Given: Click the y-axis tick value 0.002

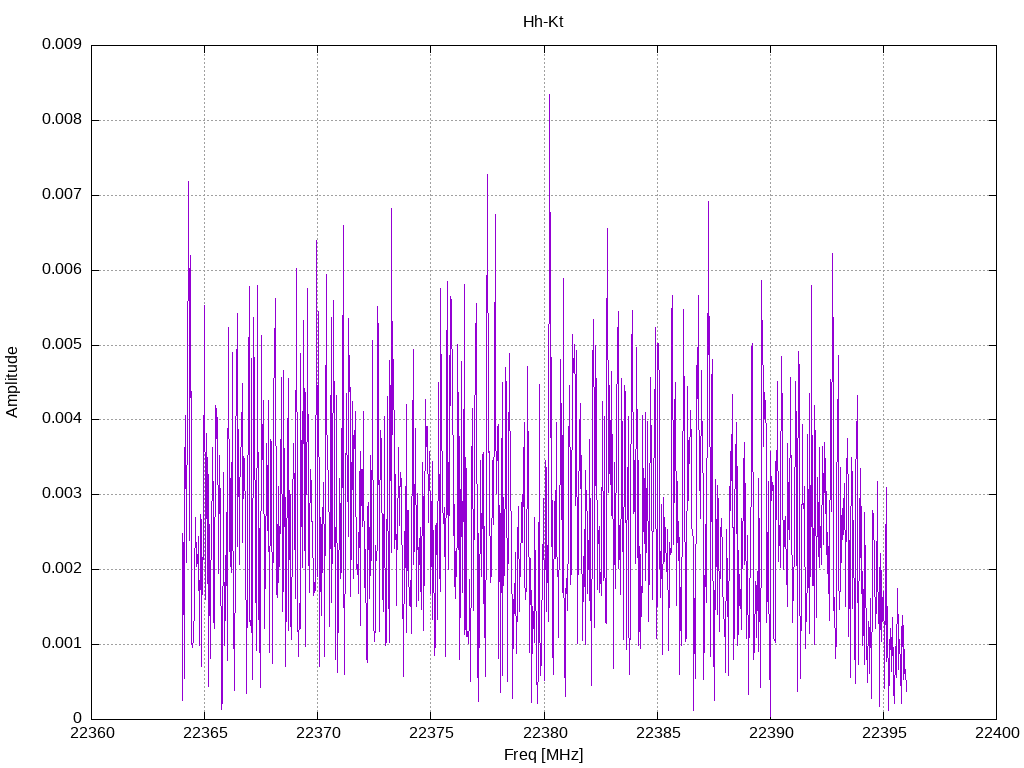Looking at the screenshot, I should pyautogui.click(x=62, y=569).
